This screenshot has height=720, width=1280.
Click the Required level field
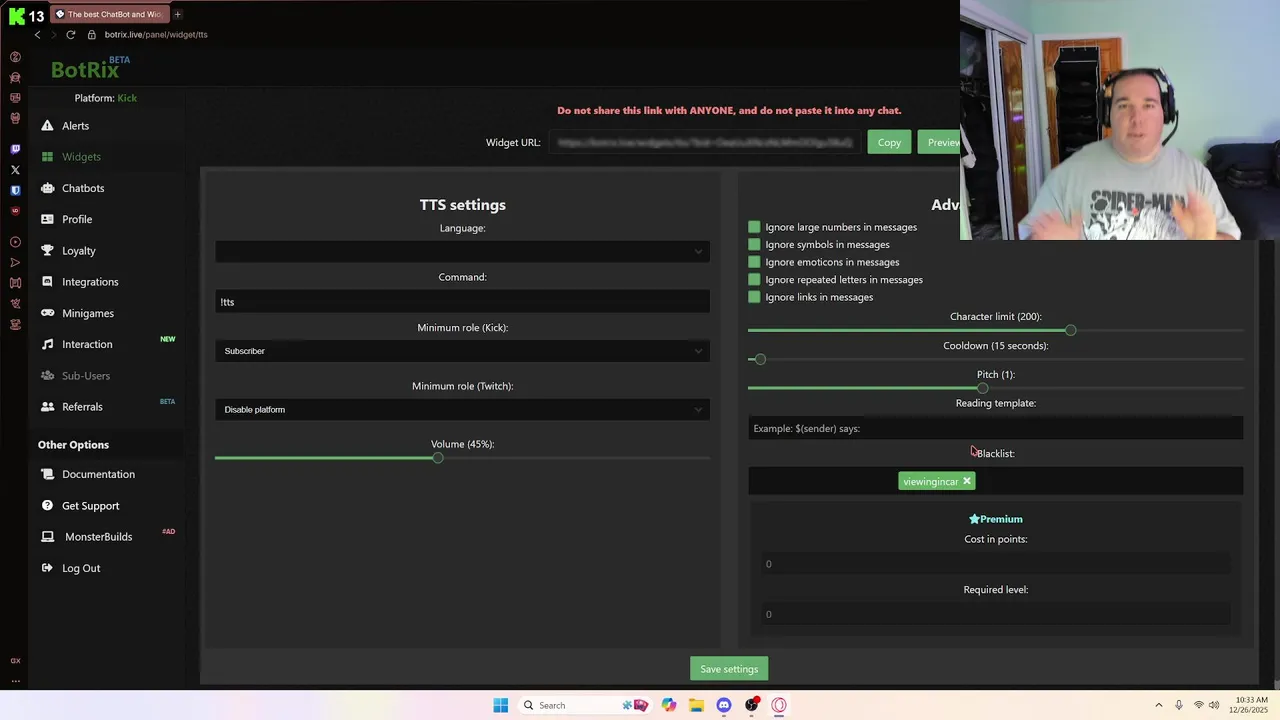pyautogui.click(x=995, y=614)
